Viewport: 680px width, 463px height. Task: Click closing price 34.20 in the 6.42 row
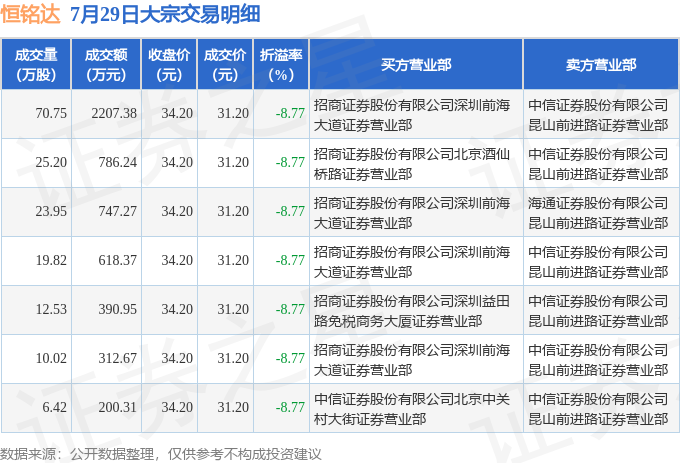tap(177, 408)
